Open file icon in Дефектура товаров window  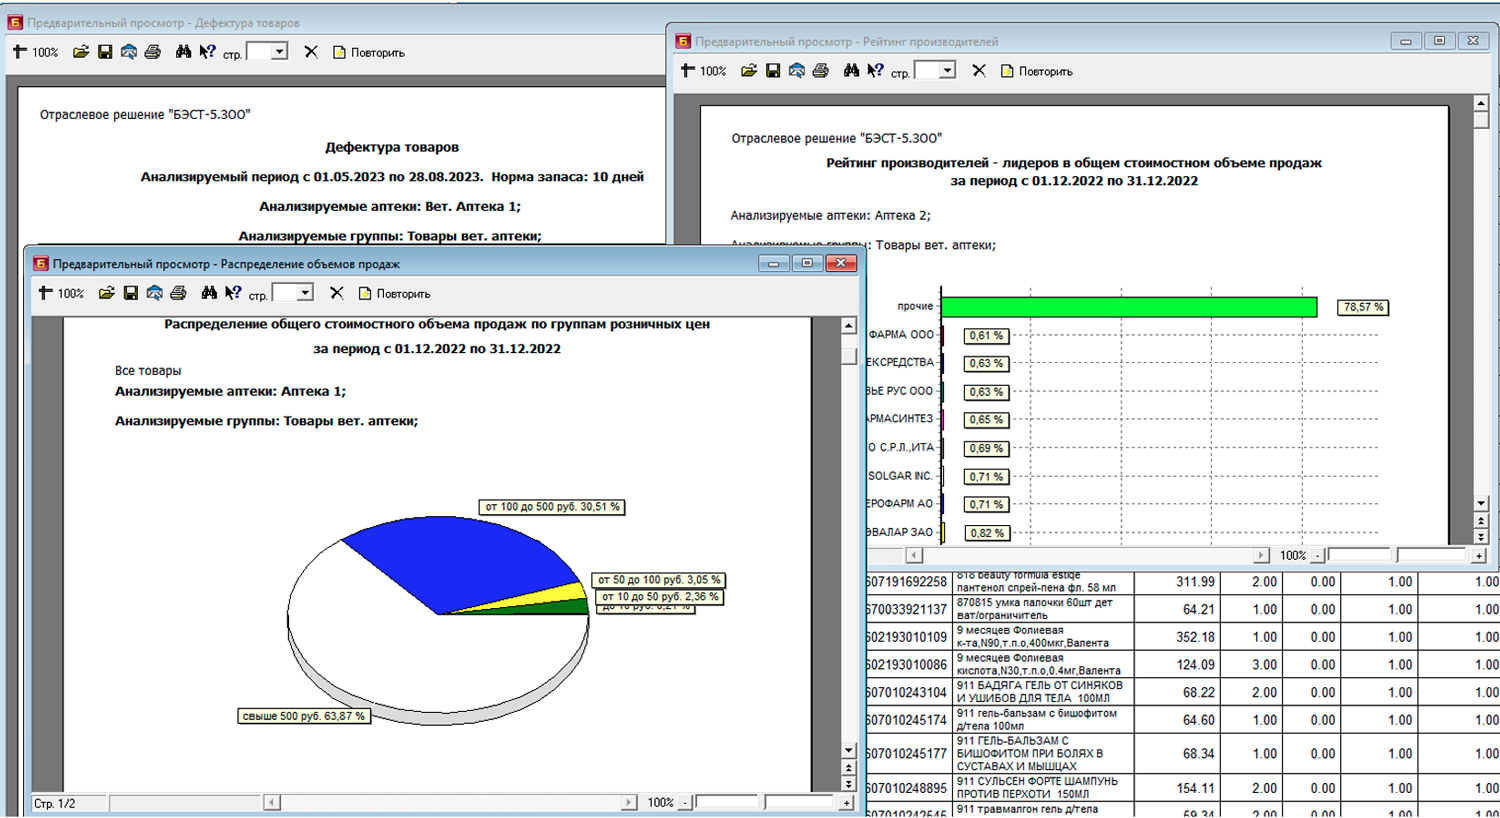81,52
